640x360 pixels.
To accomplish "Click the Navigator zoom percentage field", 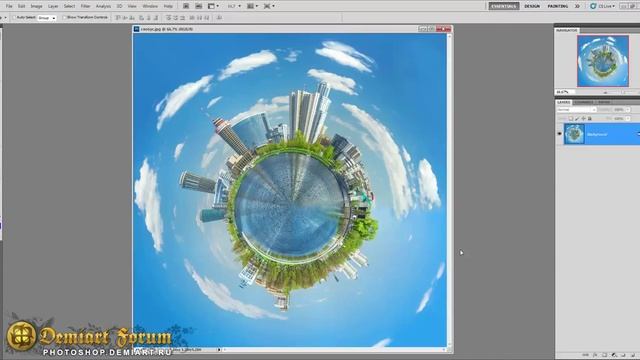I will tap(565, 92).
